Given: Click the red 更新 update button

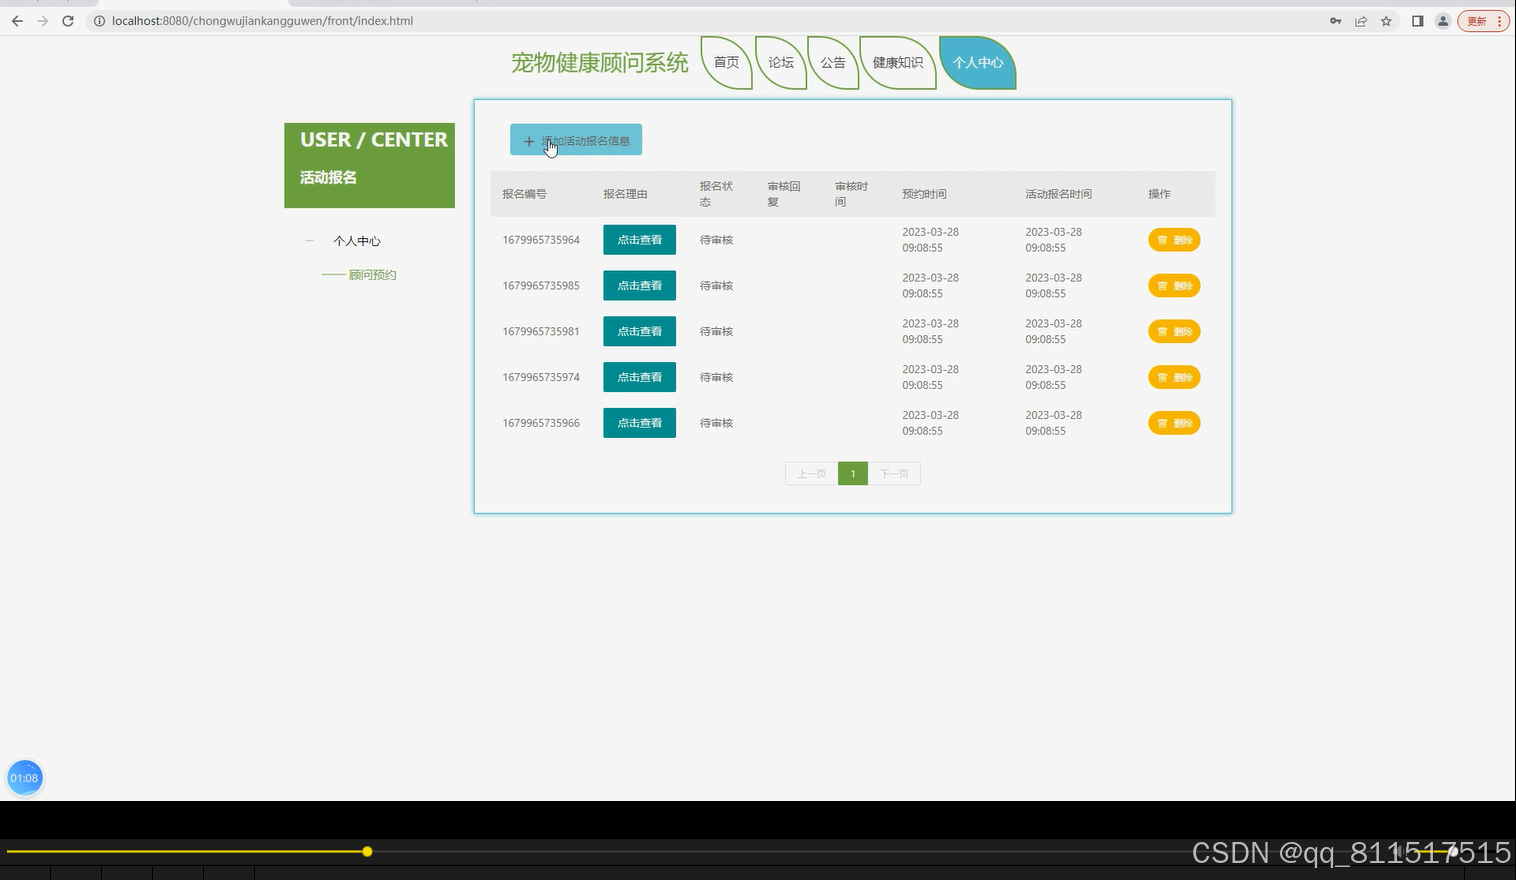Looking at the screenshot, I should coord(1483,21).
